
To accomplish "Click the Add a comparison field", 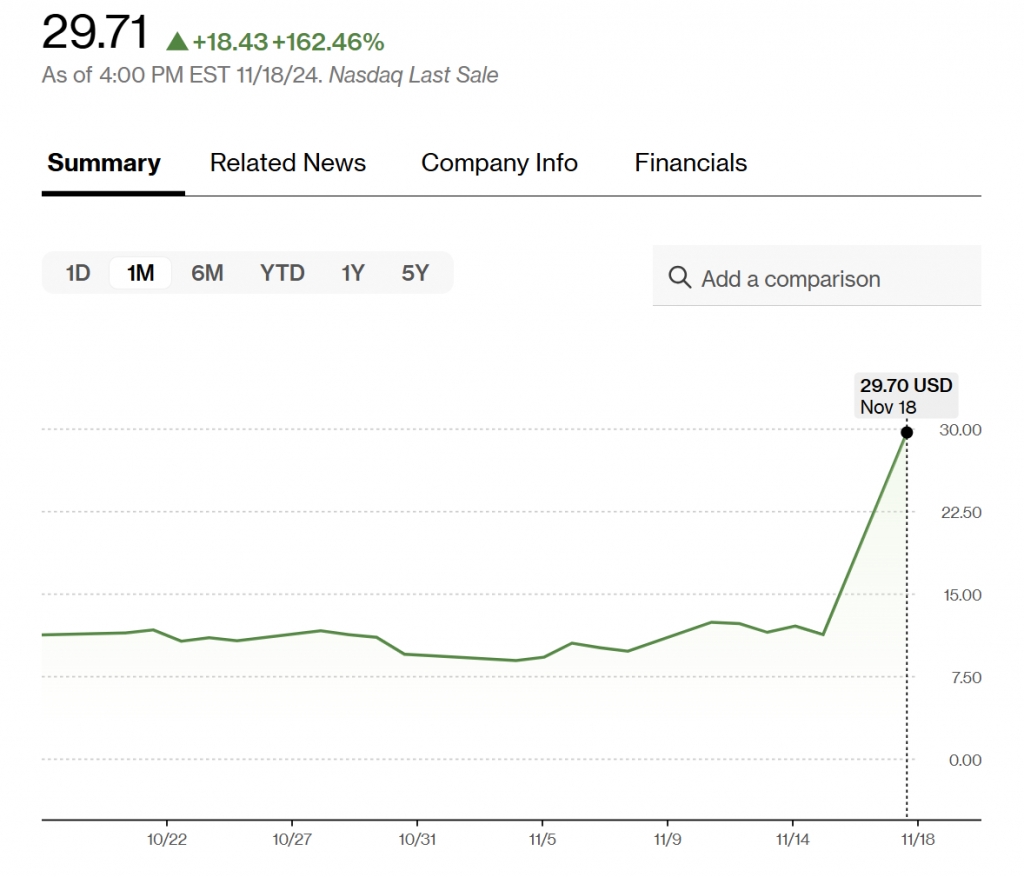I will [x=816, y=279].
